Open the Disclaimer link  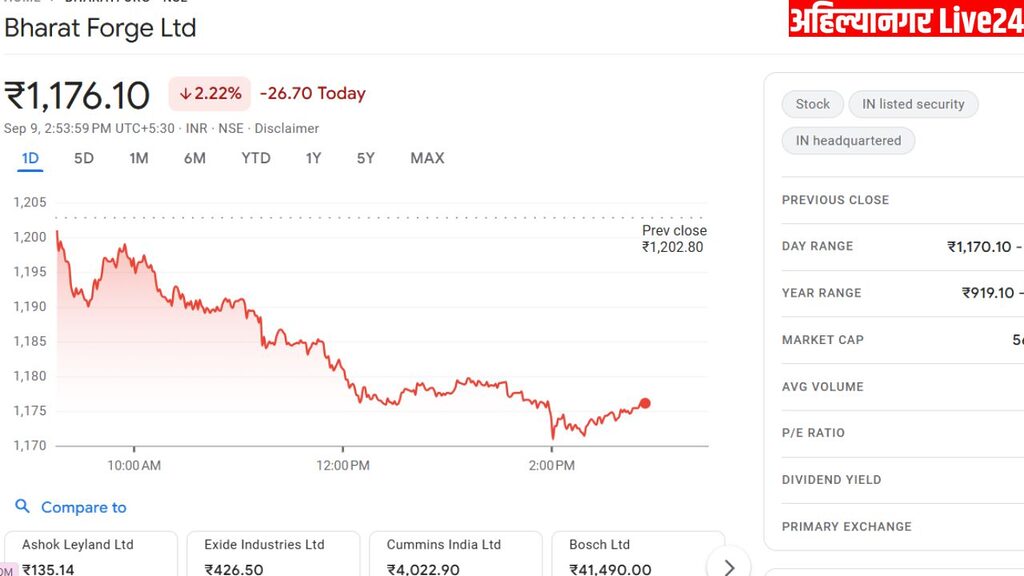pos(287,128)
